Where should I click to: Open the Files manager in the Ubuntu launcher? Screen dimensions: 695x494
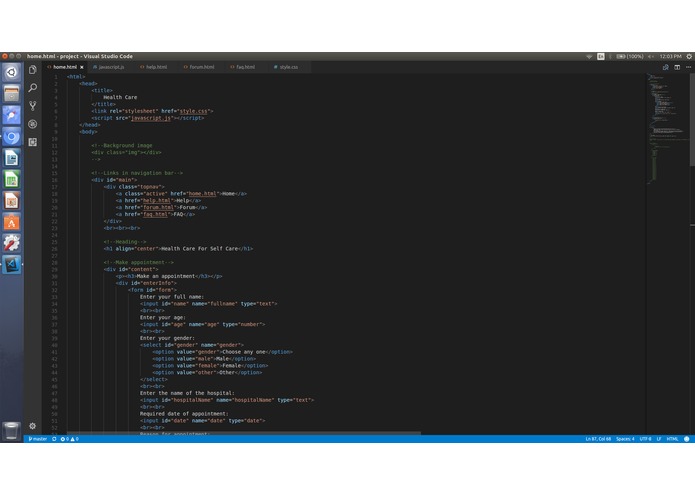[12, 93]
